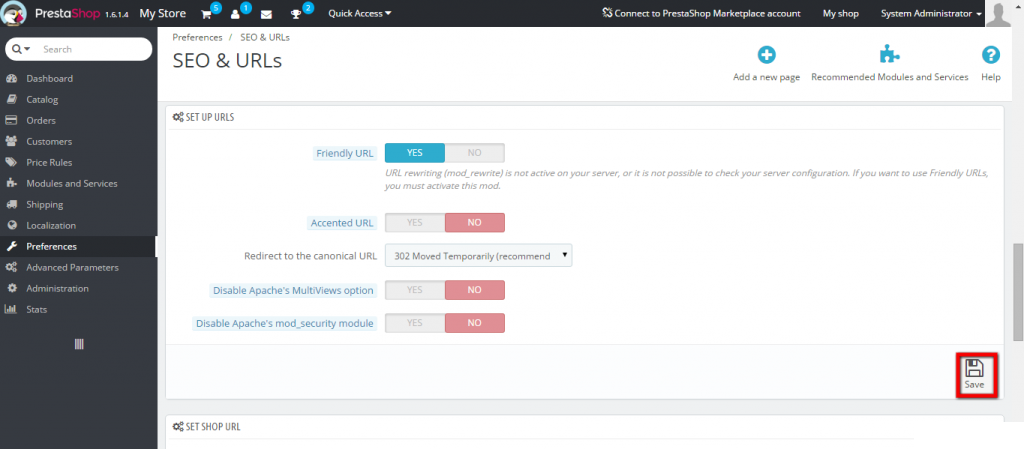1024x449 pixels.
Task: Open Redirect to the canonical URL dropdown
Action: pyautogui.click(x=479, y=256)
